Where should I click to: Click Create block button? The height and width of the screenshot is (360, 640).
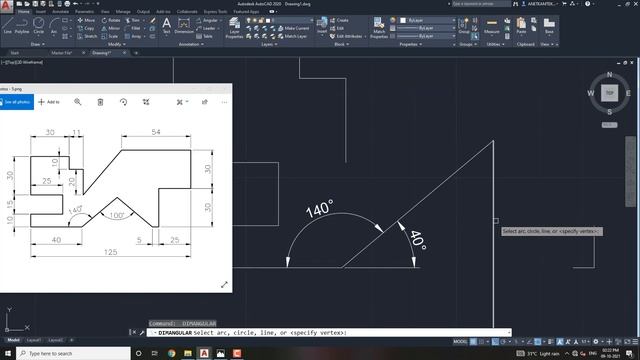(x=339, y=20)
